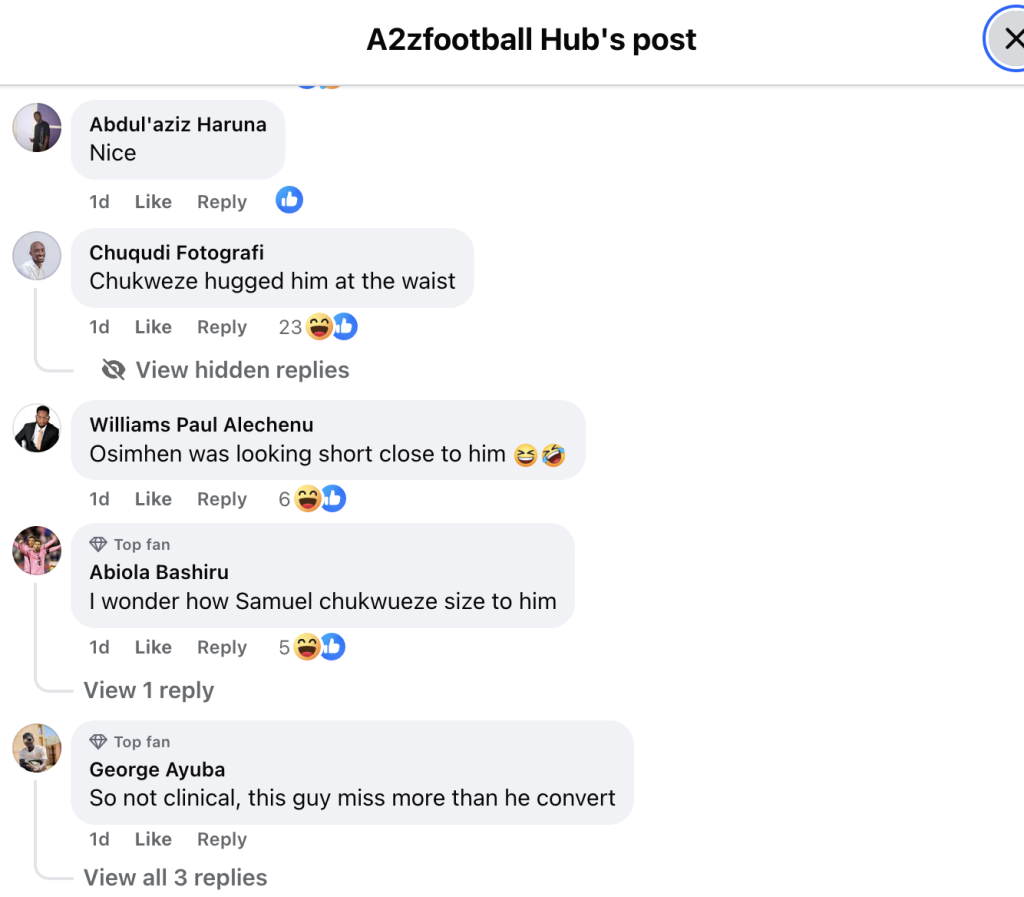
Task: Like George Ayuba's comment
Action: pos(153,840)
